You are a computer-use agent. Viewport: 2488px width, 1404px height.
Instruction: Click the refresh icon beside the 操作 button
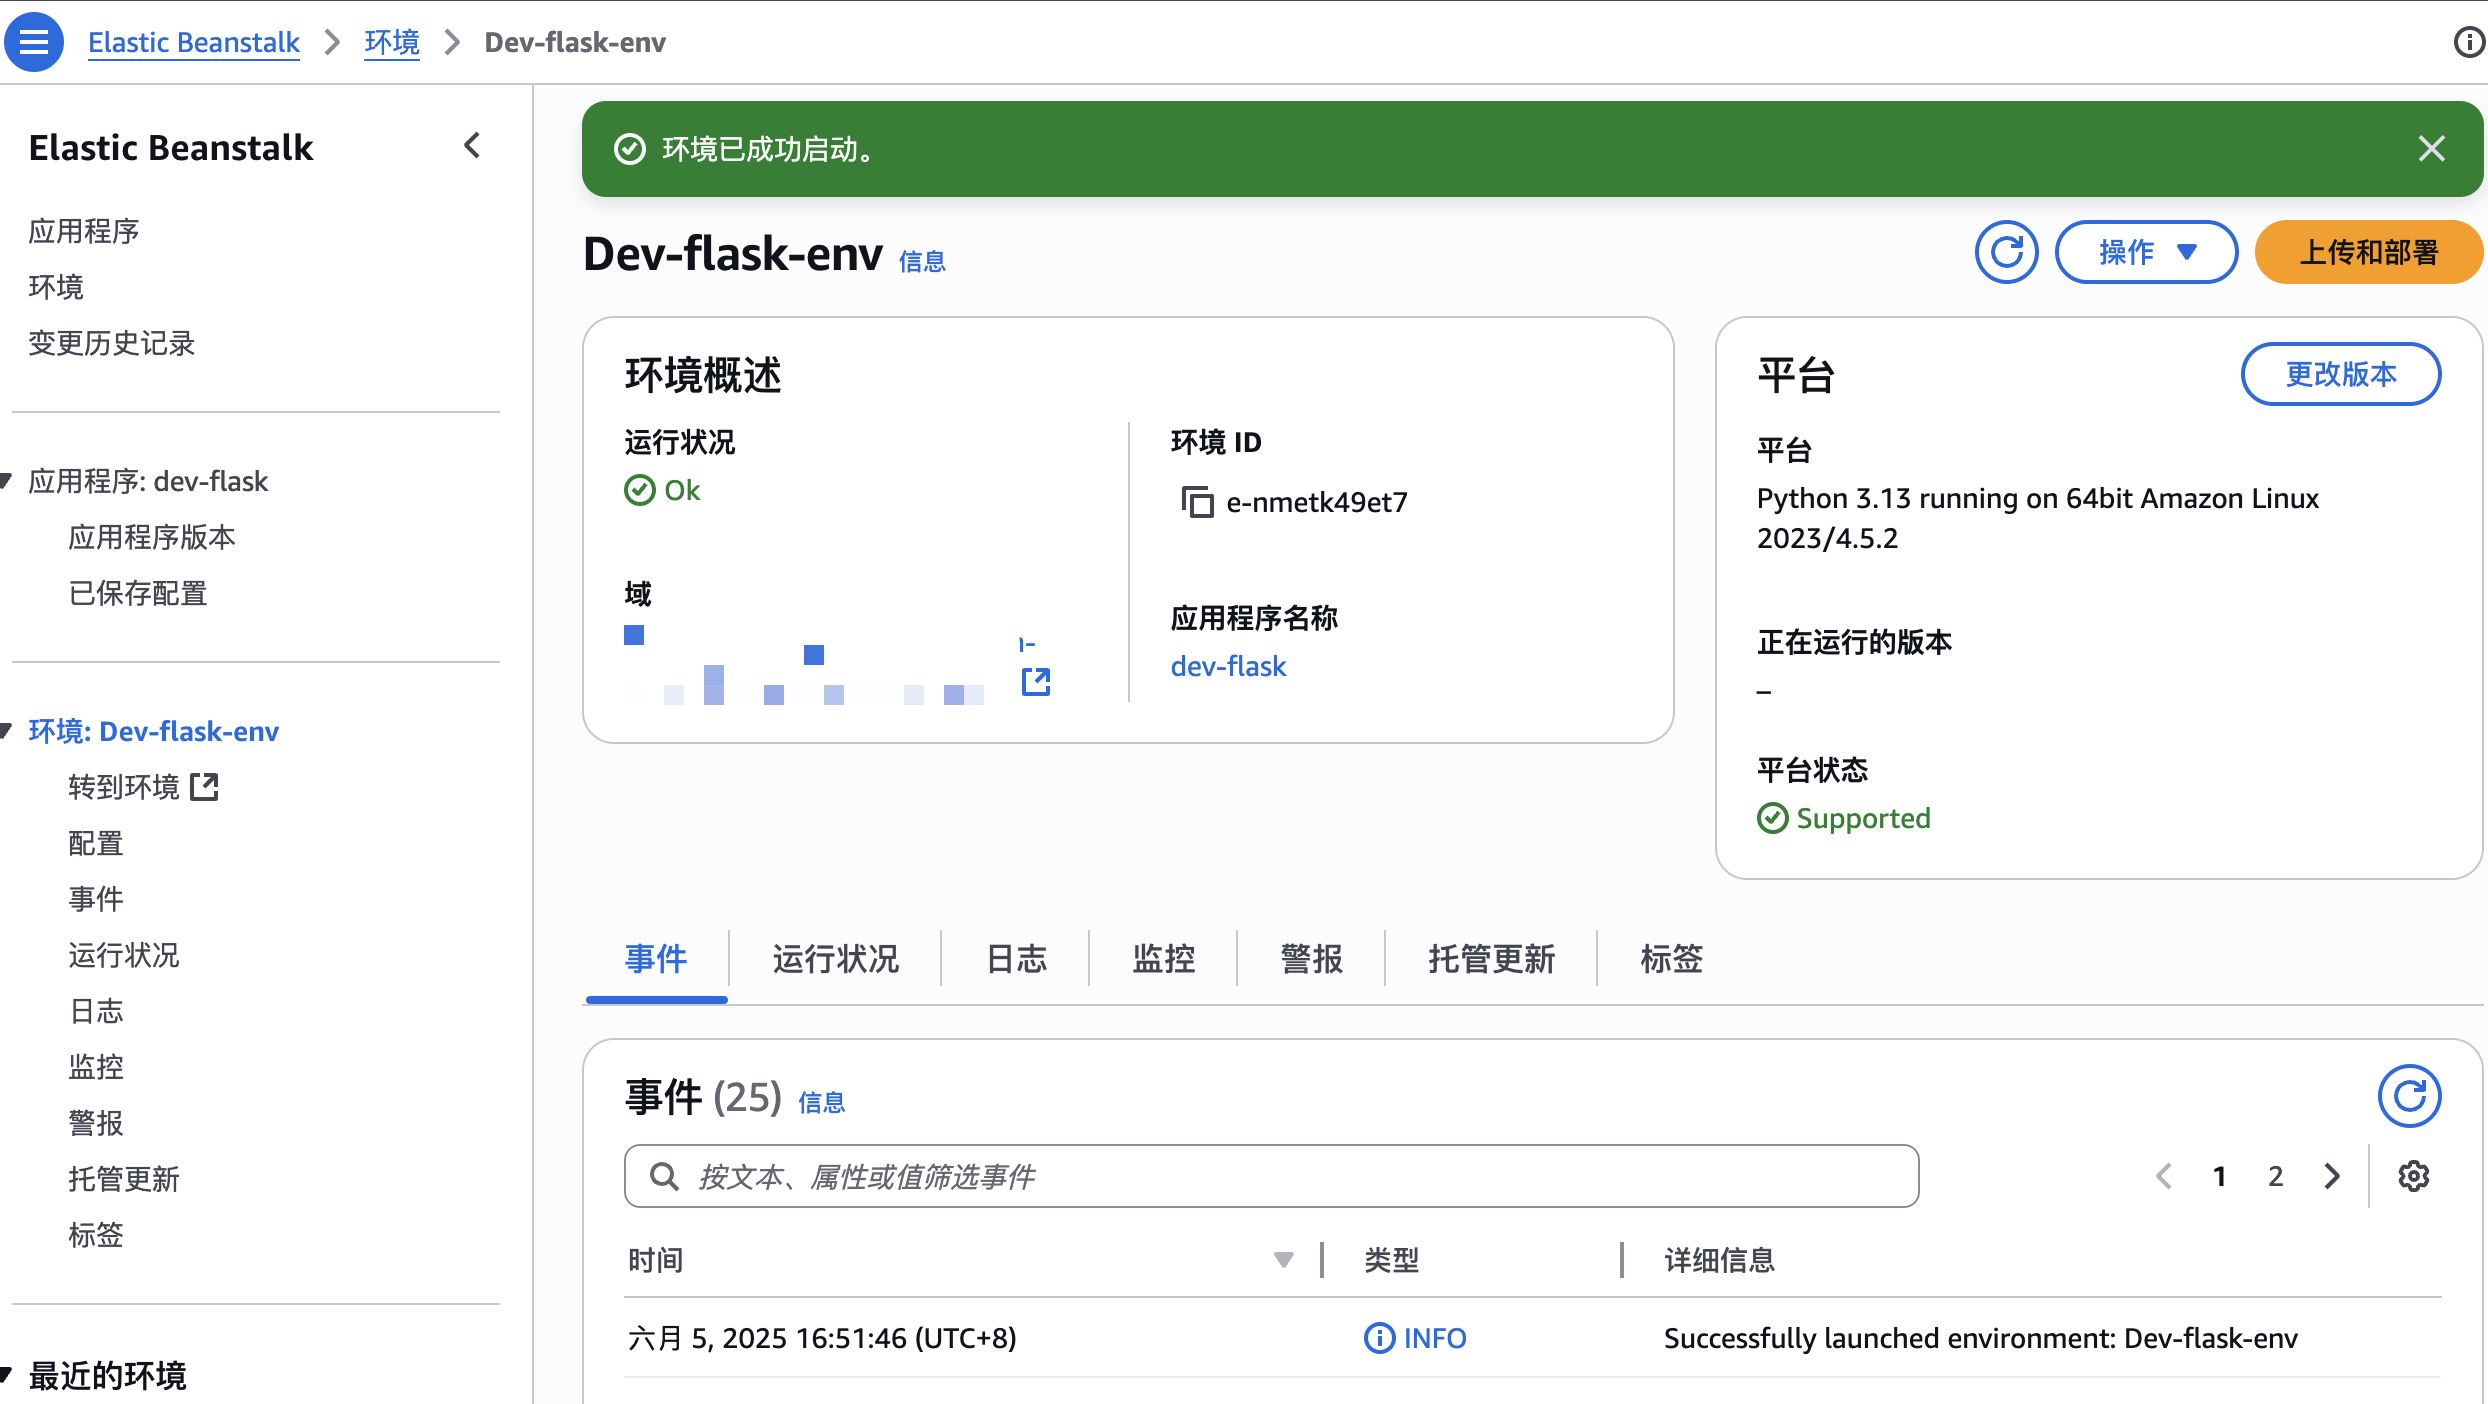(x=2006, y=252)
